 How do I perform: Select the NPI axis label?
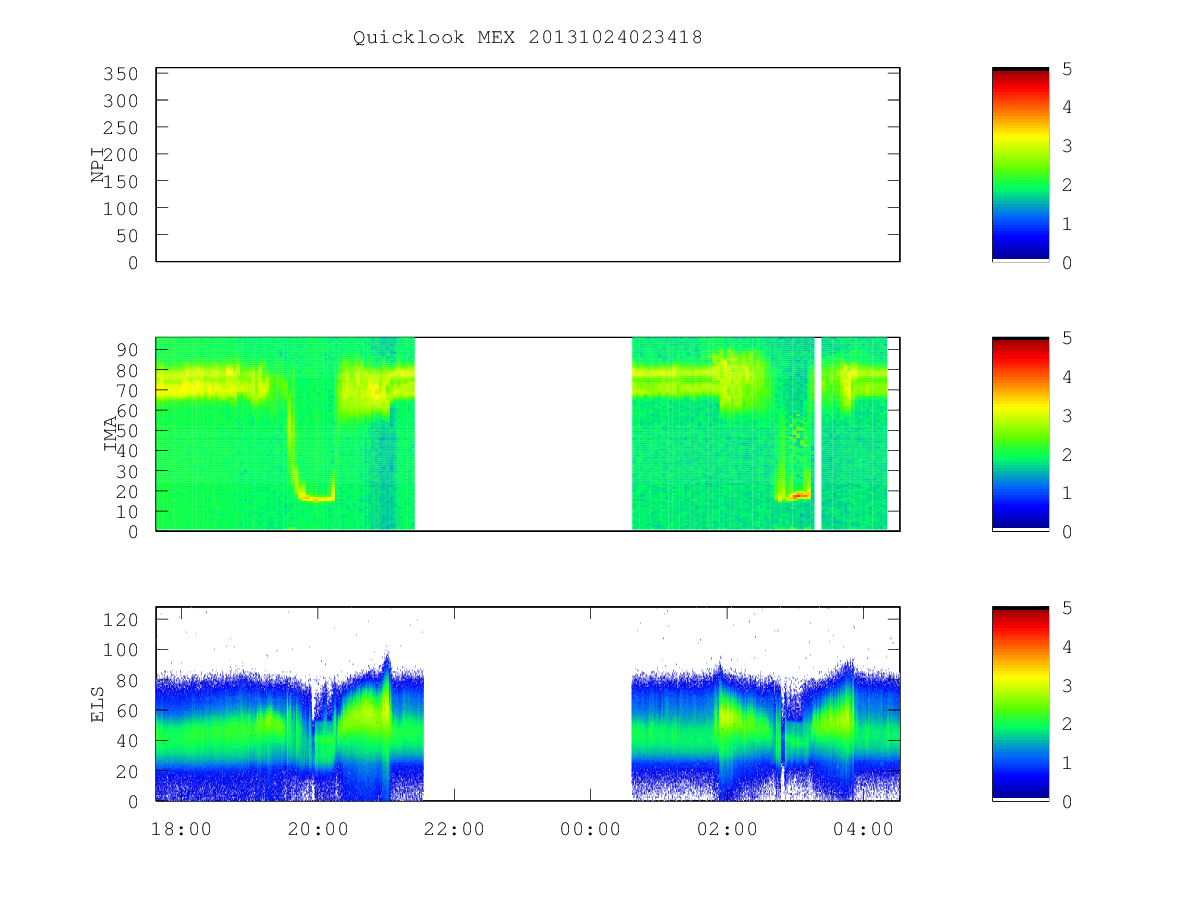(98, 164)
